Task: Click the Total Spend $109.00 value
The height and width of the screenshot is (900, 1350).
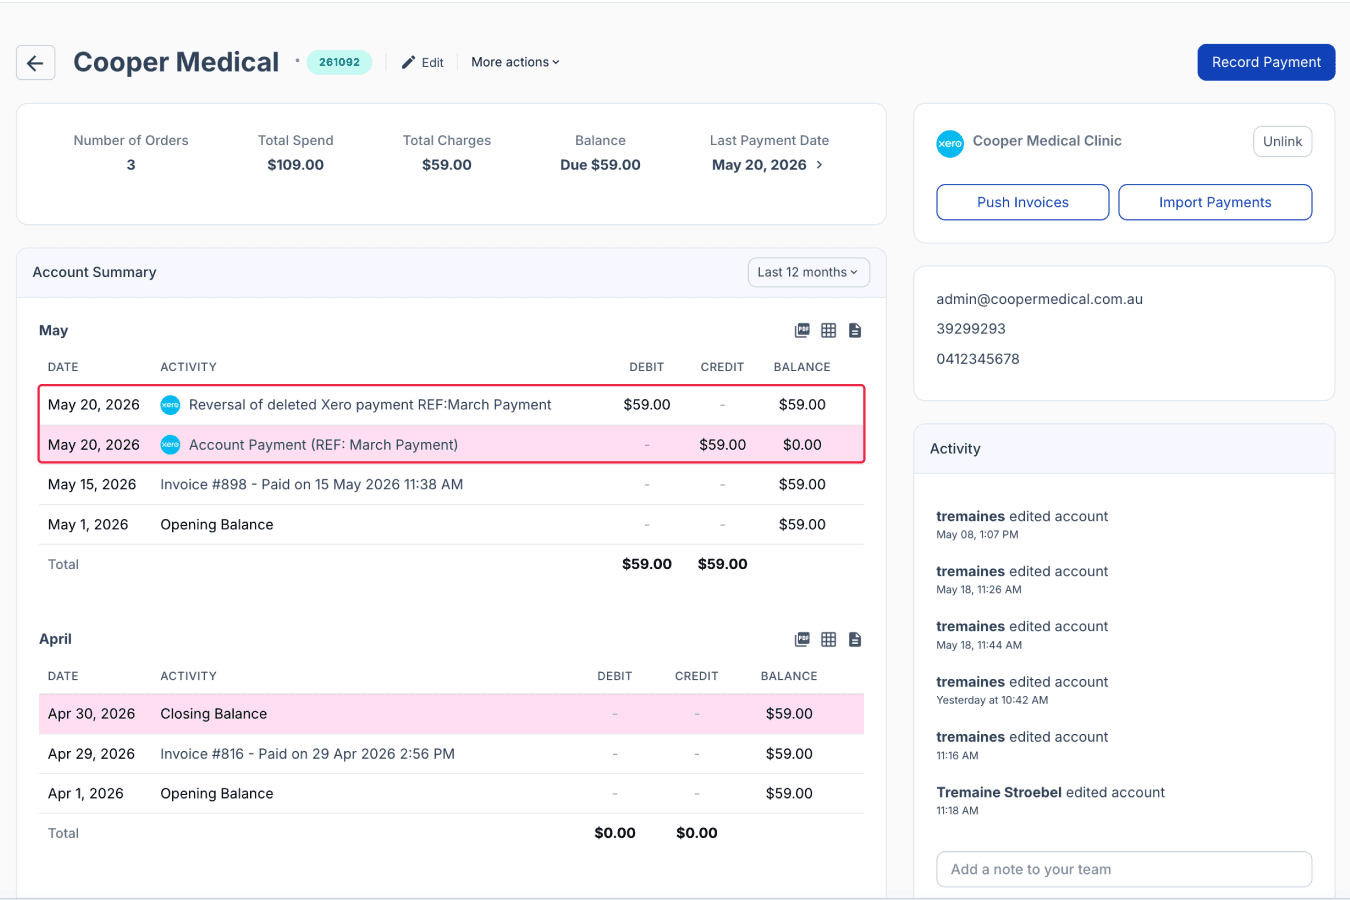Action: coord(295,165)
